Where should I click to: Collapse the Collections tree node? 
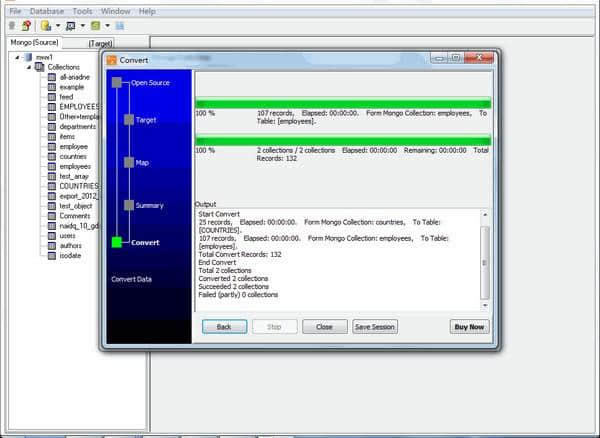28,67
